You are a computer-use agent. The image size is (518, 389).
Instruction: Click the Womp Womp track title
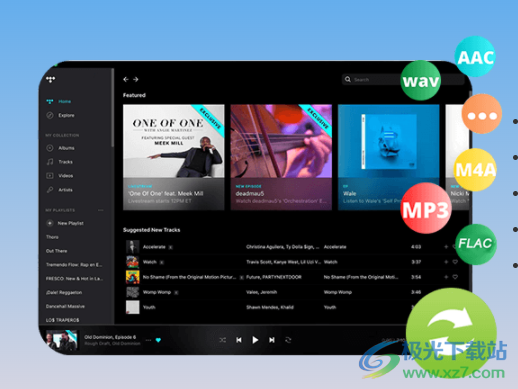coord(157,292)
